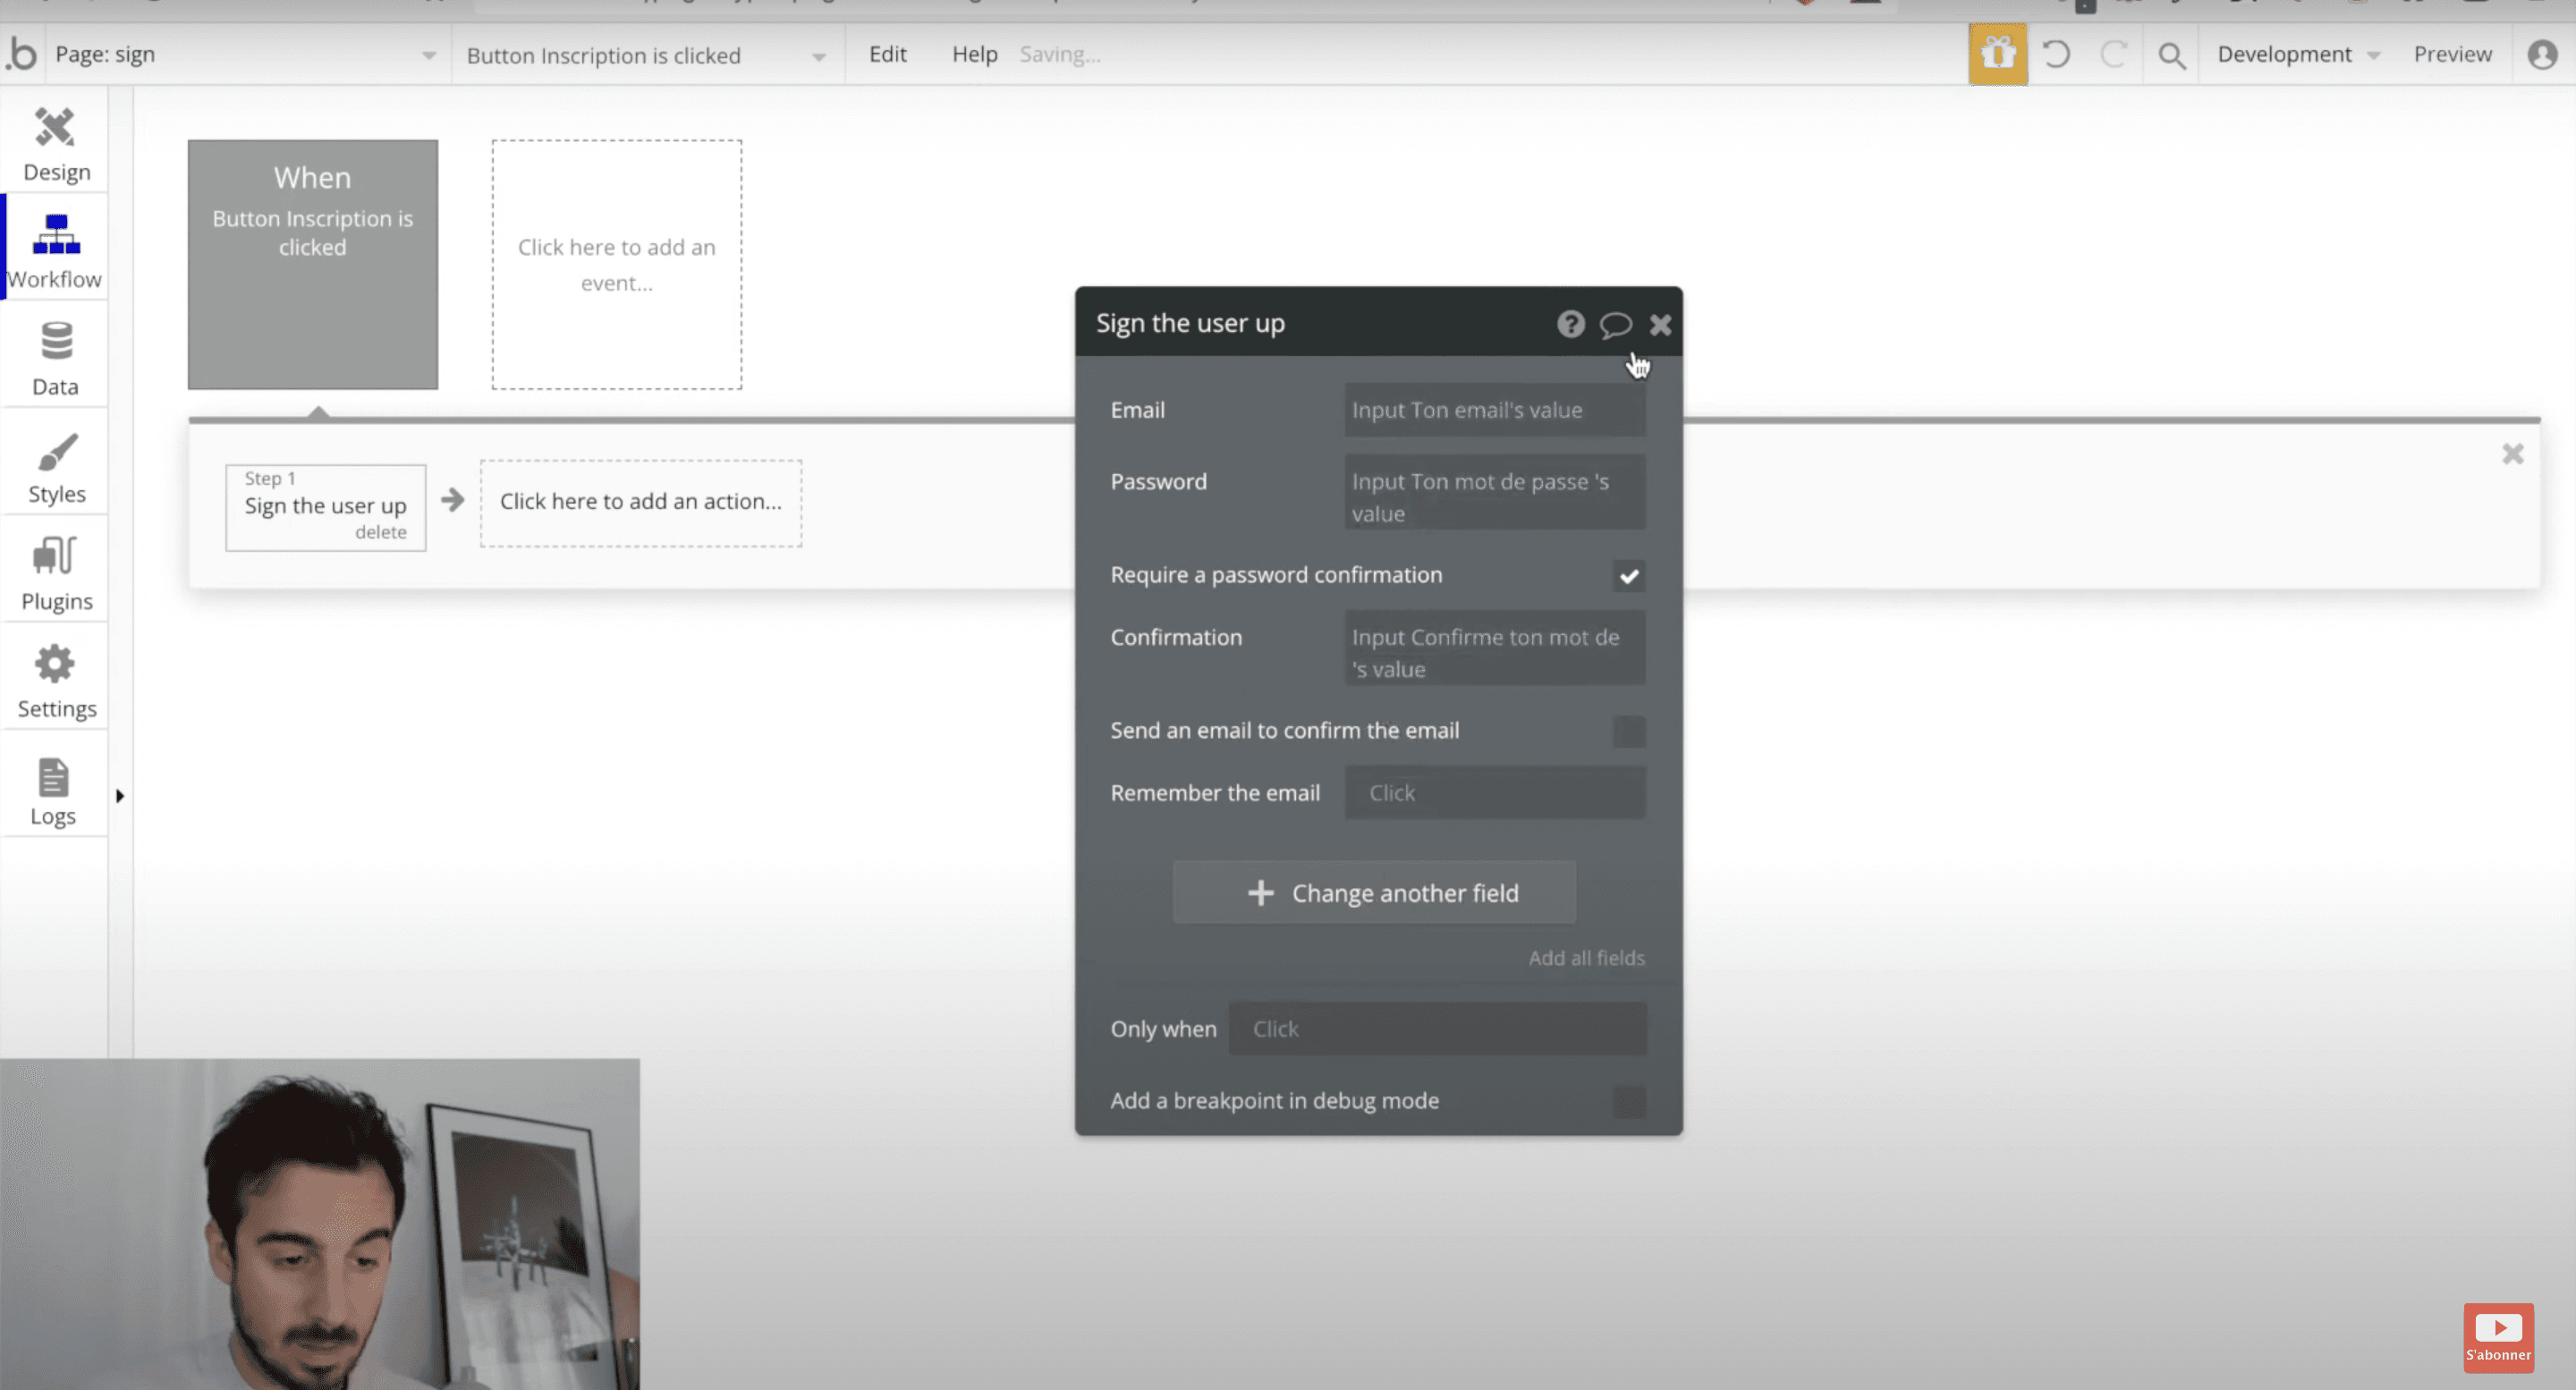
Task: Open the Design panel in sidebar
Action: [55, 140]
